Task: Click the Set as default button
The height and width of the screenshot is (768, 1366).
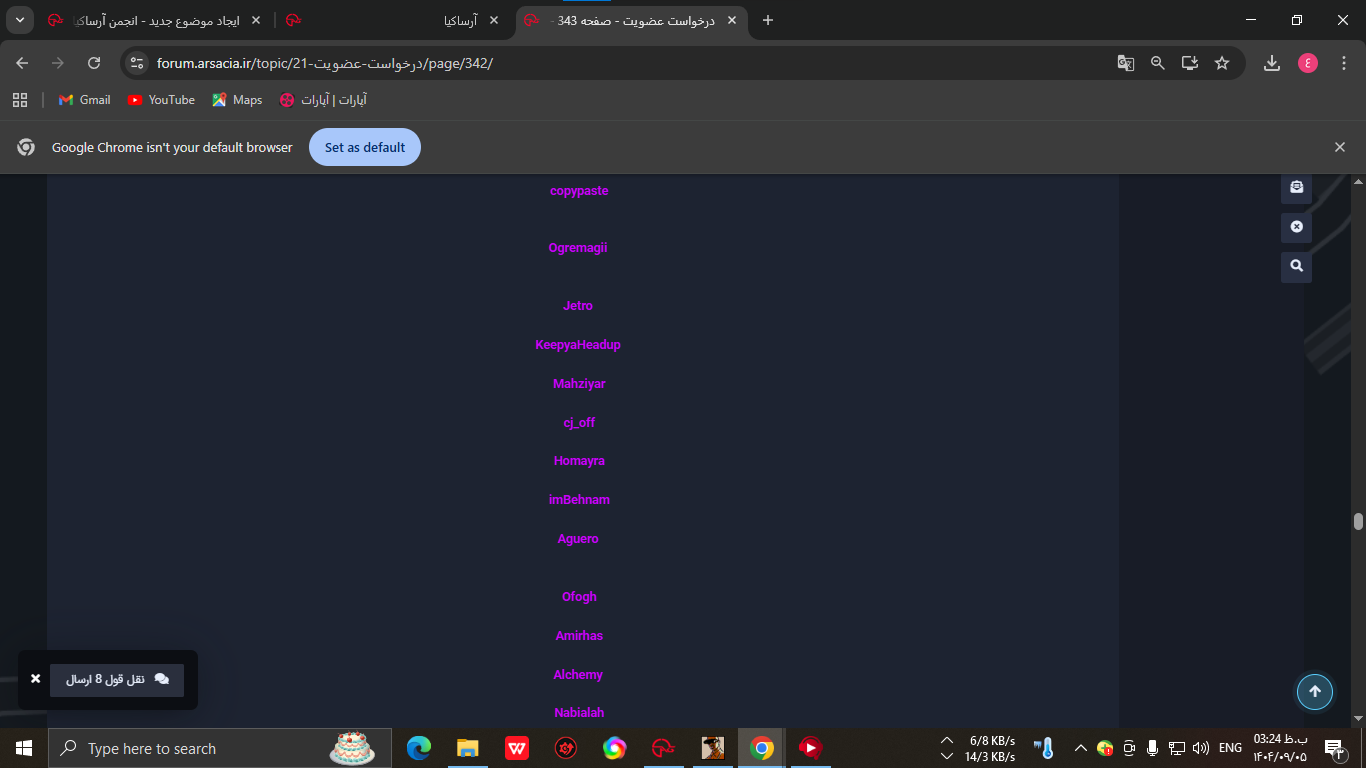Action: click(x=364, y=147)
